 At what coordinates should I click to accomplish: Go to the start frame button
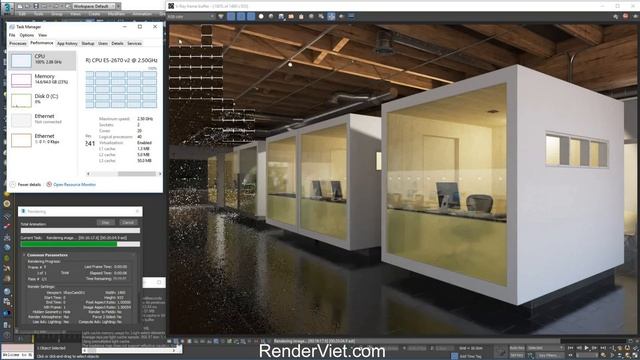pos(571,348)
